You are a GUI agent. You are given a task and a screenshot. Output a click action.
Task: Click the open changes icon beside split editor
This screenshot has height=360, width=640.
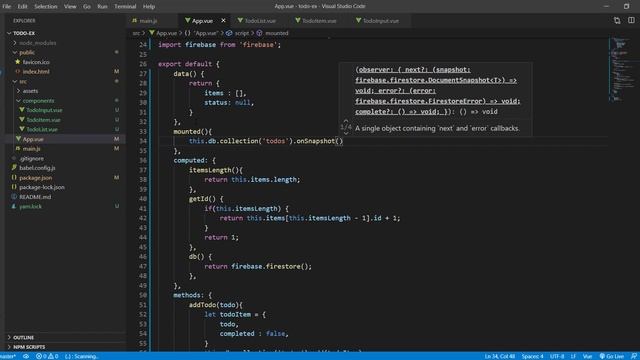pyautogui.click(x=617, y=20)
